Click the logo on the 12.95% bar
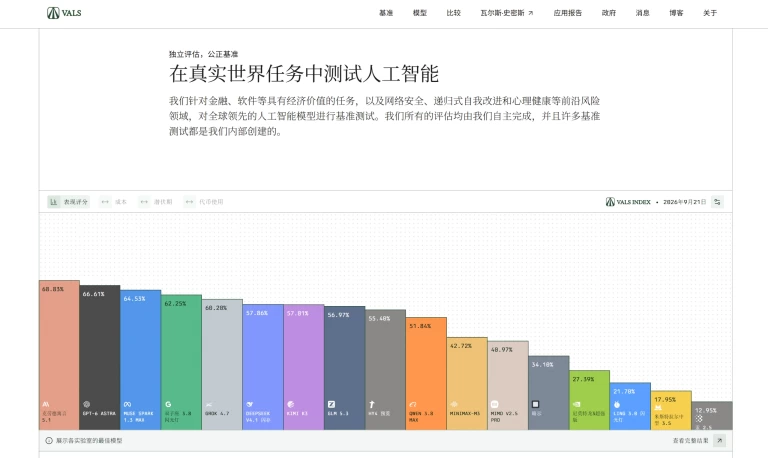Image resolution: width=768 pixels, height=458 pixels. 699,419
